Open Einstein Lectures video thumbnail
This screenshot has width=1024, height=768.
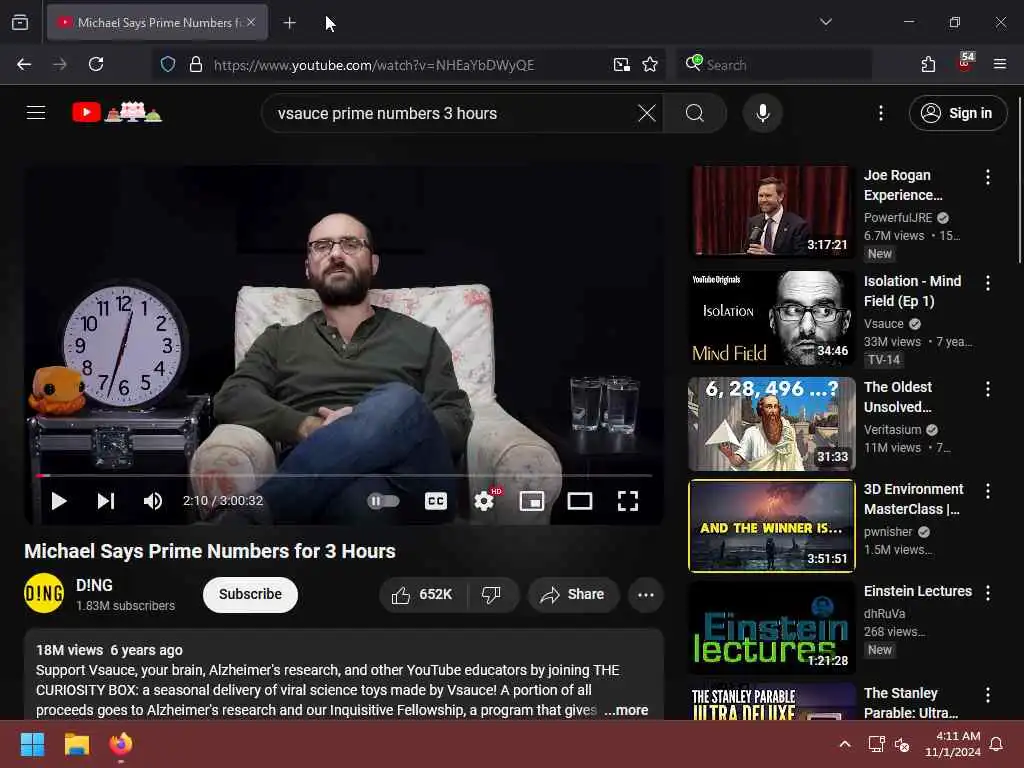click(x=772, y=628)
